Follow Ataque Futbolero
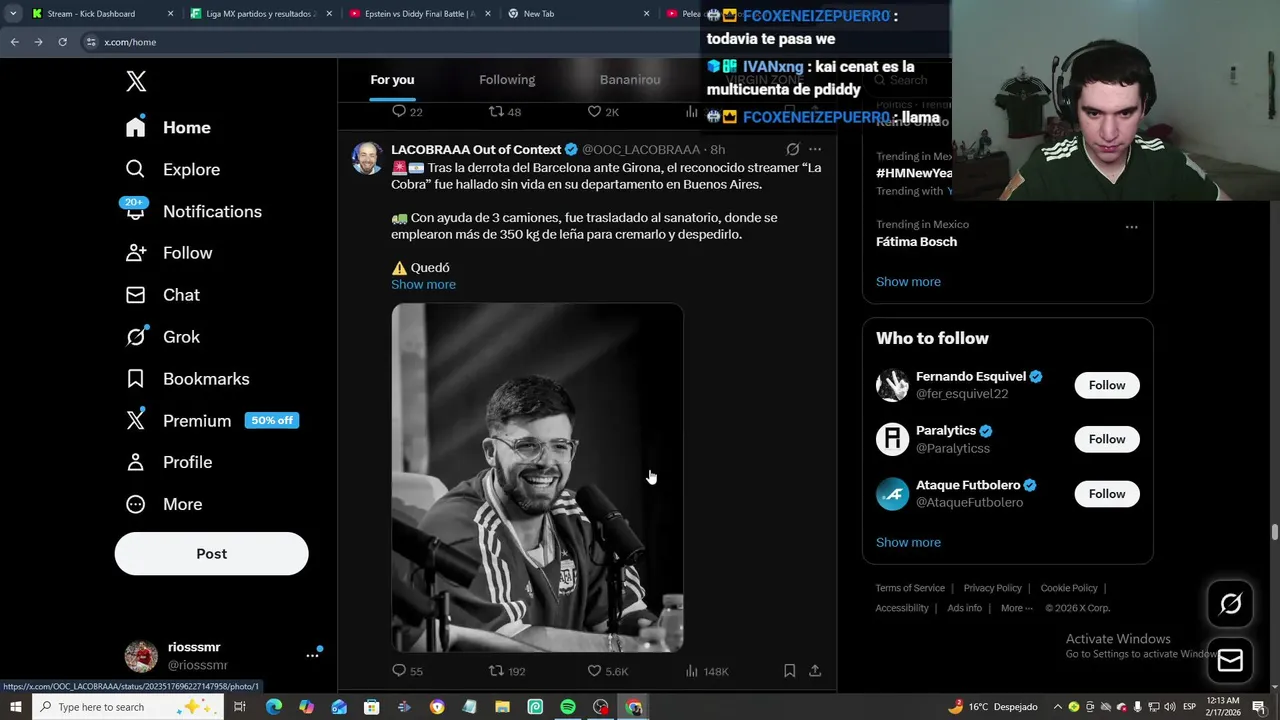1280x720 pixels. [x=1107, y=494]
